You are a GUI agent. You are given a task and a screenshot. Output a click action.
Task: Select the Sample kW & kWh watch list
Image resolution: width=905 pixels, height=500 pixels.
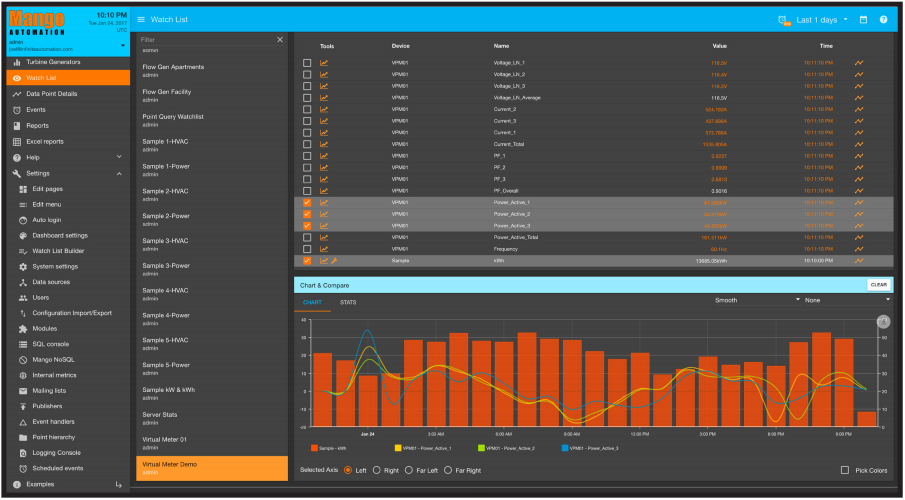pyautogui.click(x=212, y=393)
